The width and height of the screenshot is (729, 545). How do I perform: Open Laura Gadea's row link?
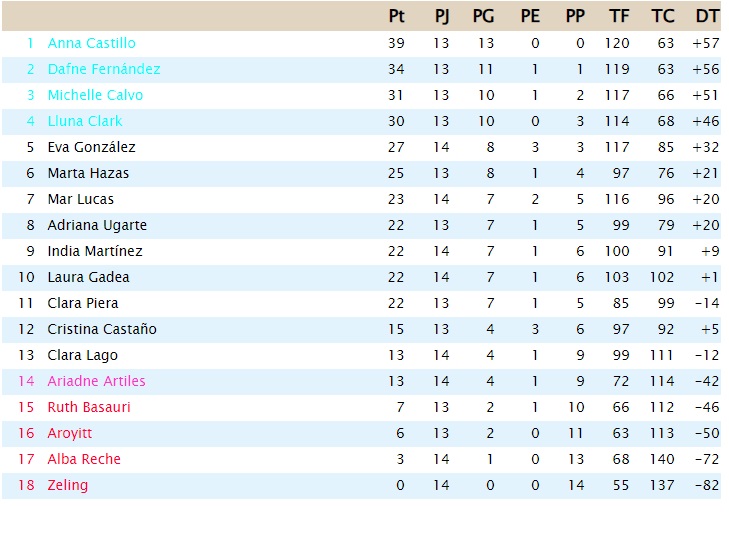tap(88, 278)
